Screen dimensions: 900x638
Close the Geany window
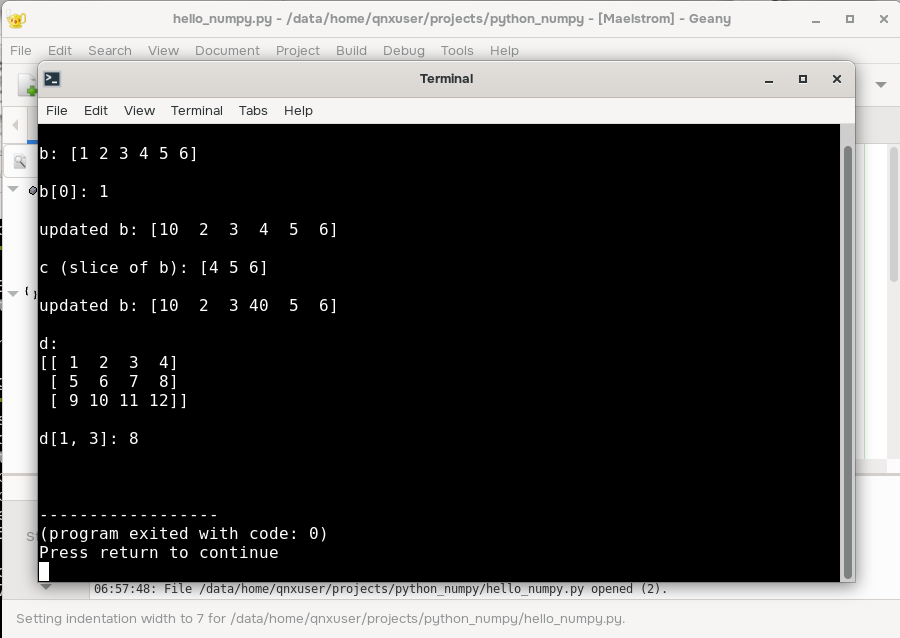(884, 19)
